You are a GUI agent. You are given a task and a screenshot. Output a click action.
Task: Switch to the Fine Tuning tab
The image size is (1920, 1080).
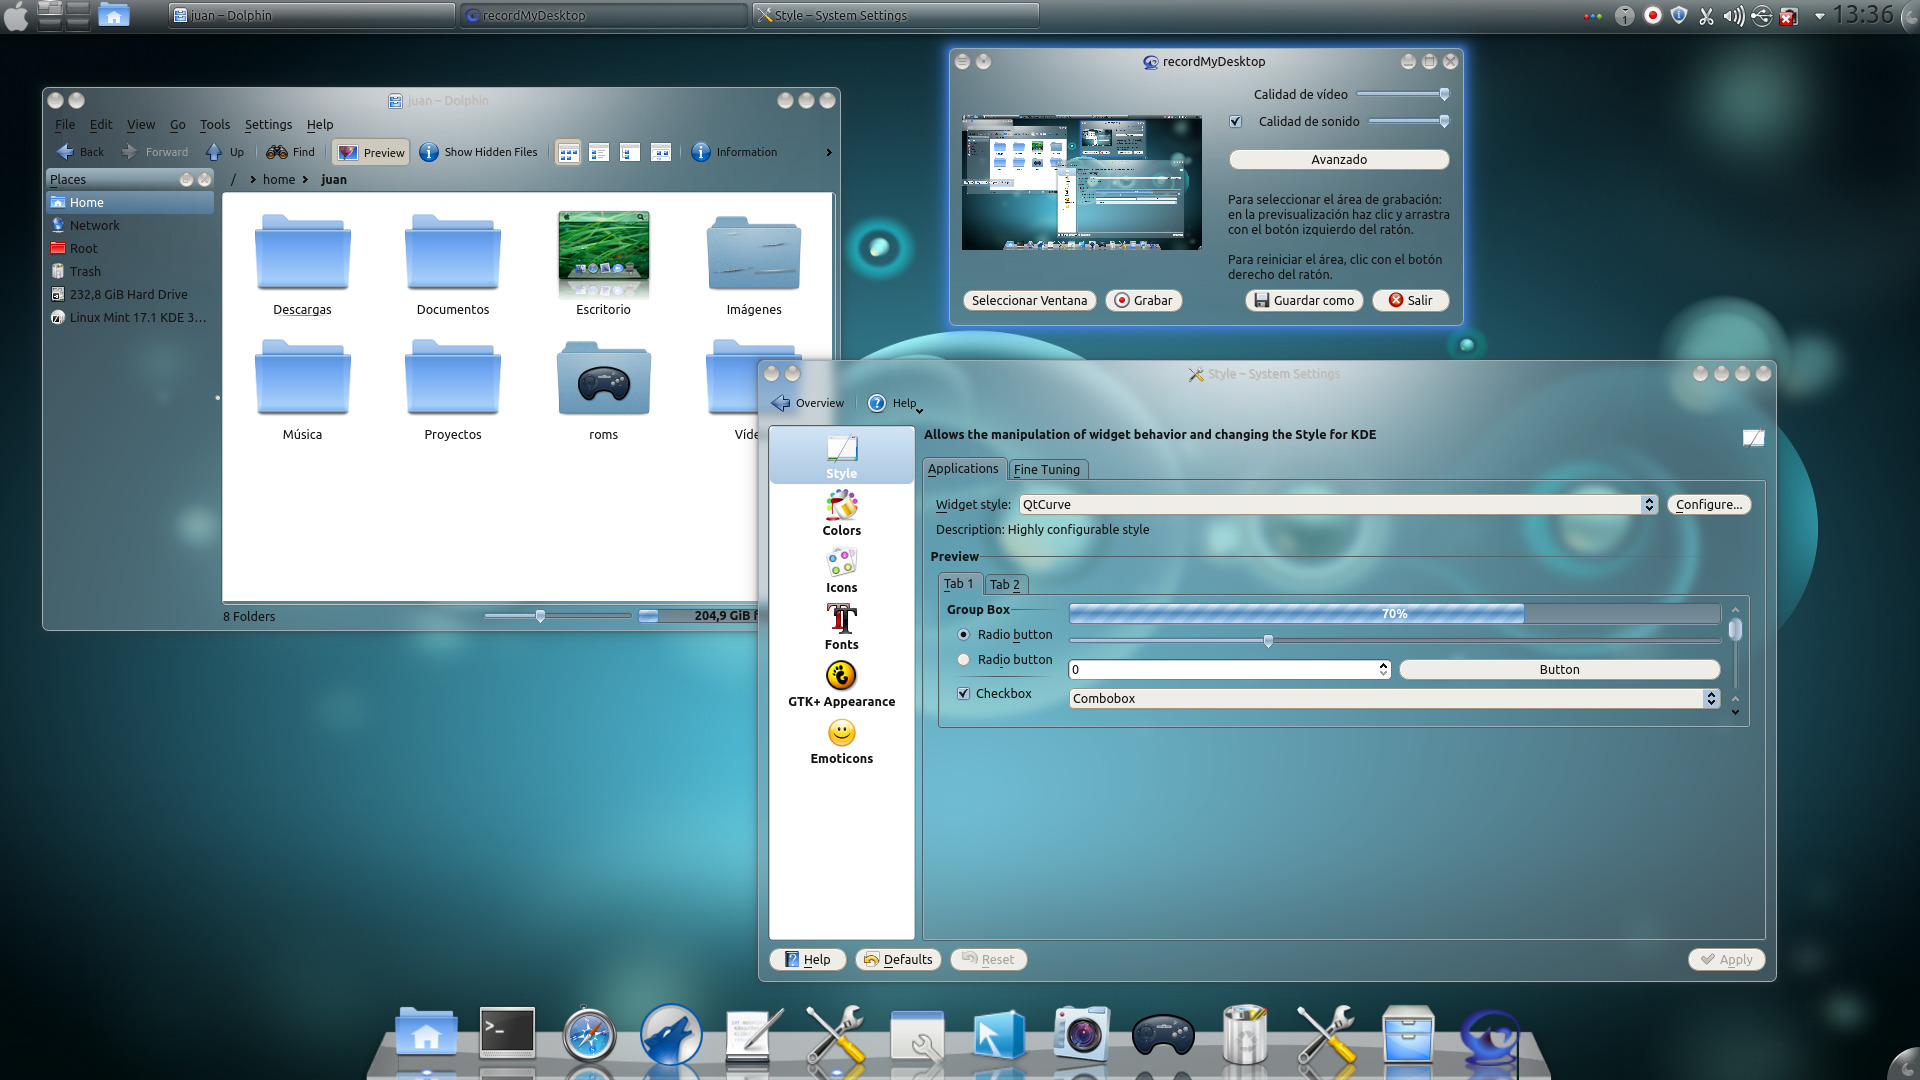pyautogui.click(x=1046, y=470)
